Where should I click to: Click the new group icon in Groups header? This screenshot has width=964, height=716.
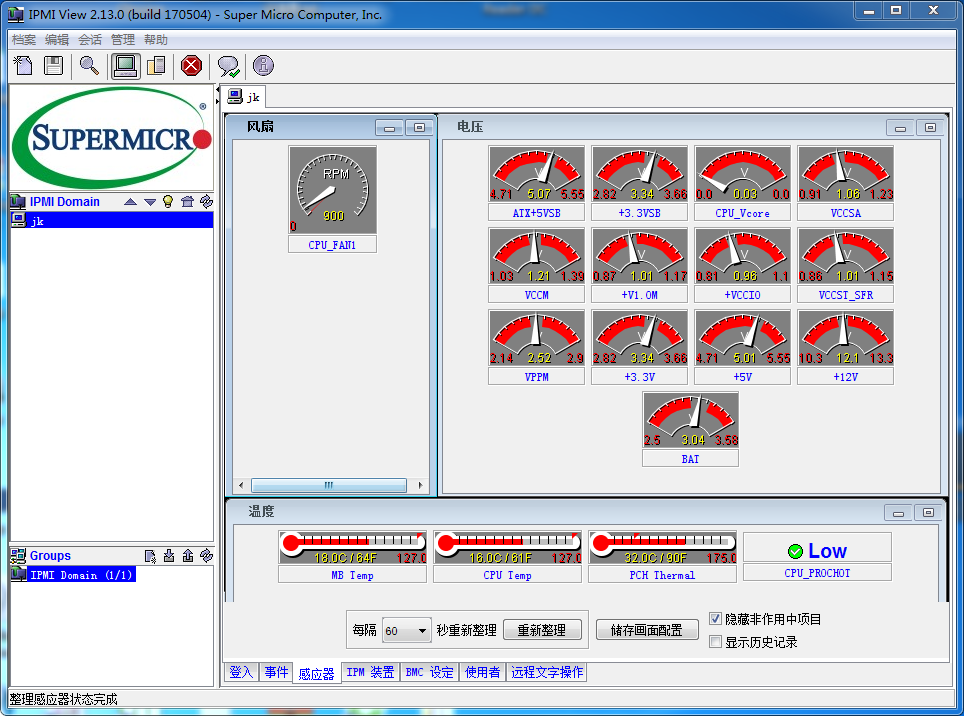pos(151,556)
